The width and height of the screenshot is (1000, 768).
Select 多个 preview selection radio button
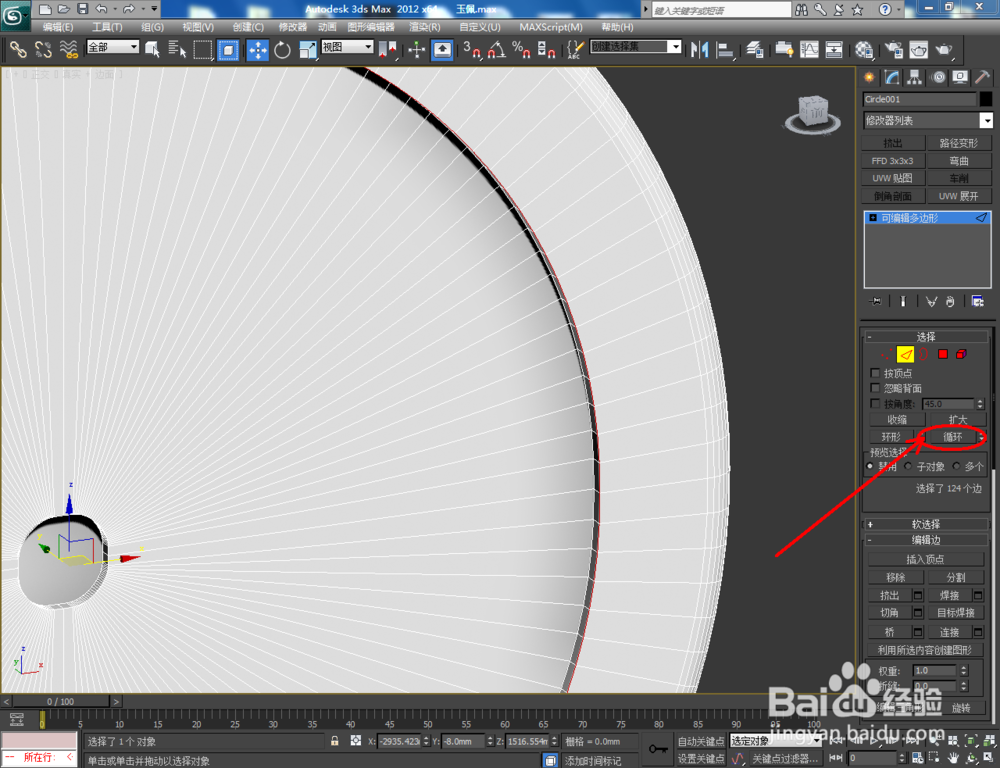point(956,466)
